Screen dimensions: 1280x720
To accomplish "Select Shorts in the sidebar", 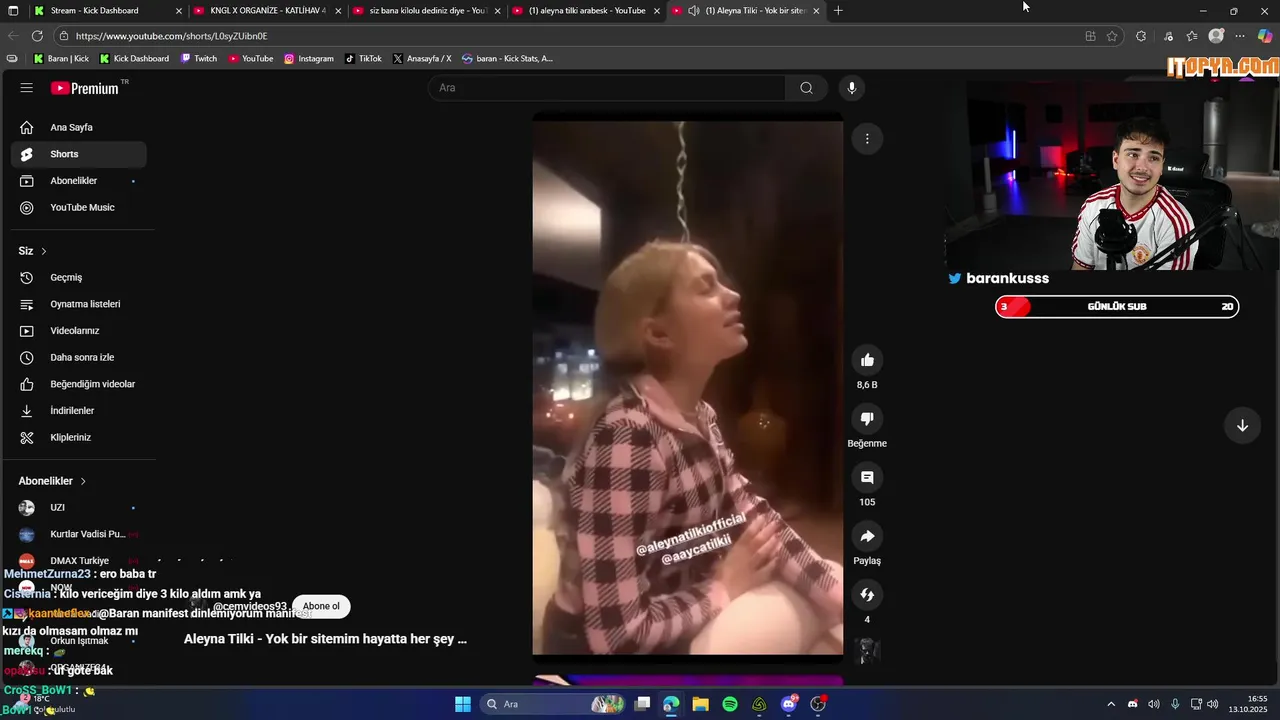I will (x=79, y=154).
